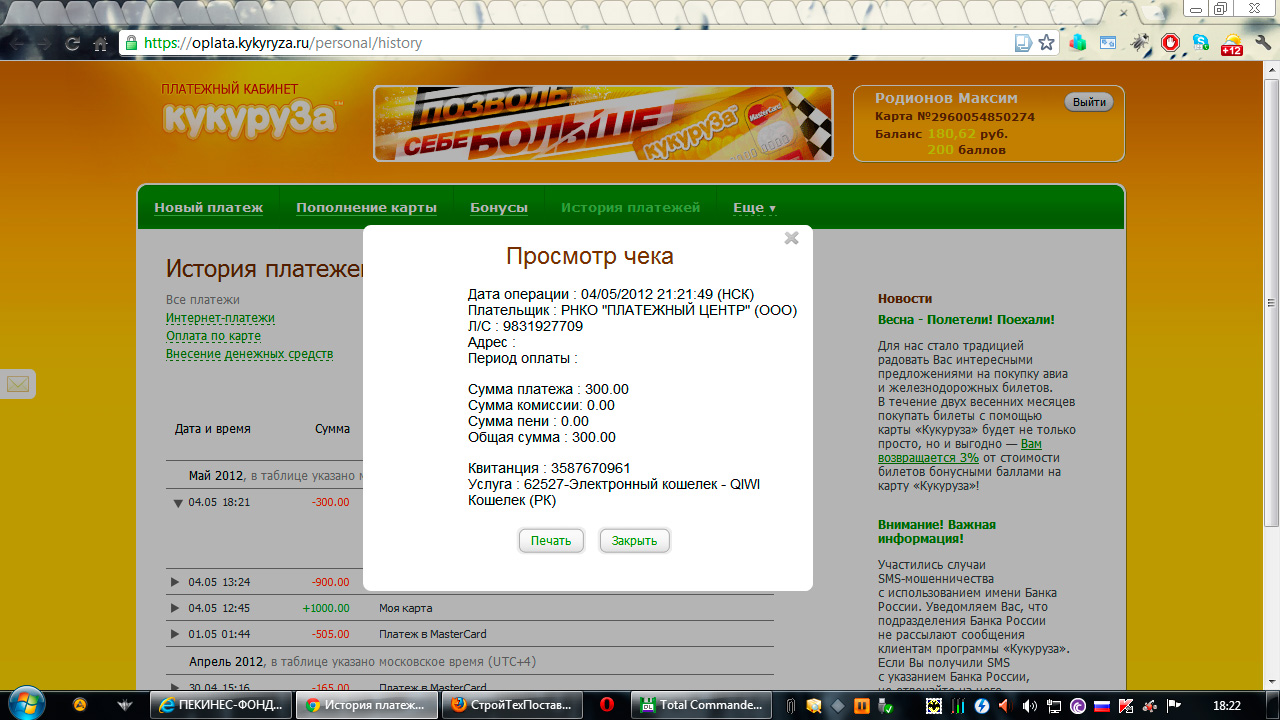This screenshot has height=720, width=1280.
Task: Click the bug-shaped extension icon in Chrome toolbar
Action: [x=1139, y=43]
